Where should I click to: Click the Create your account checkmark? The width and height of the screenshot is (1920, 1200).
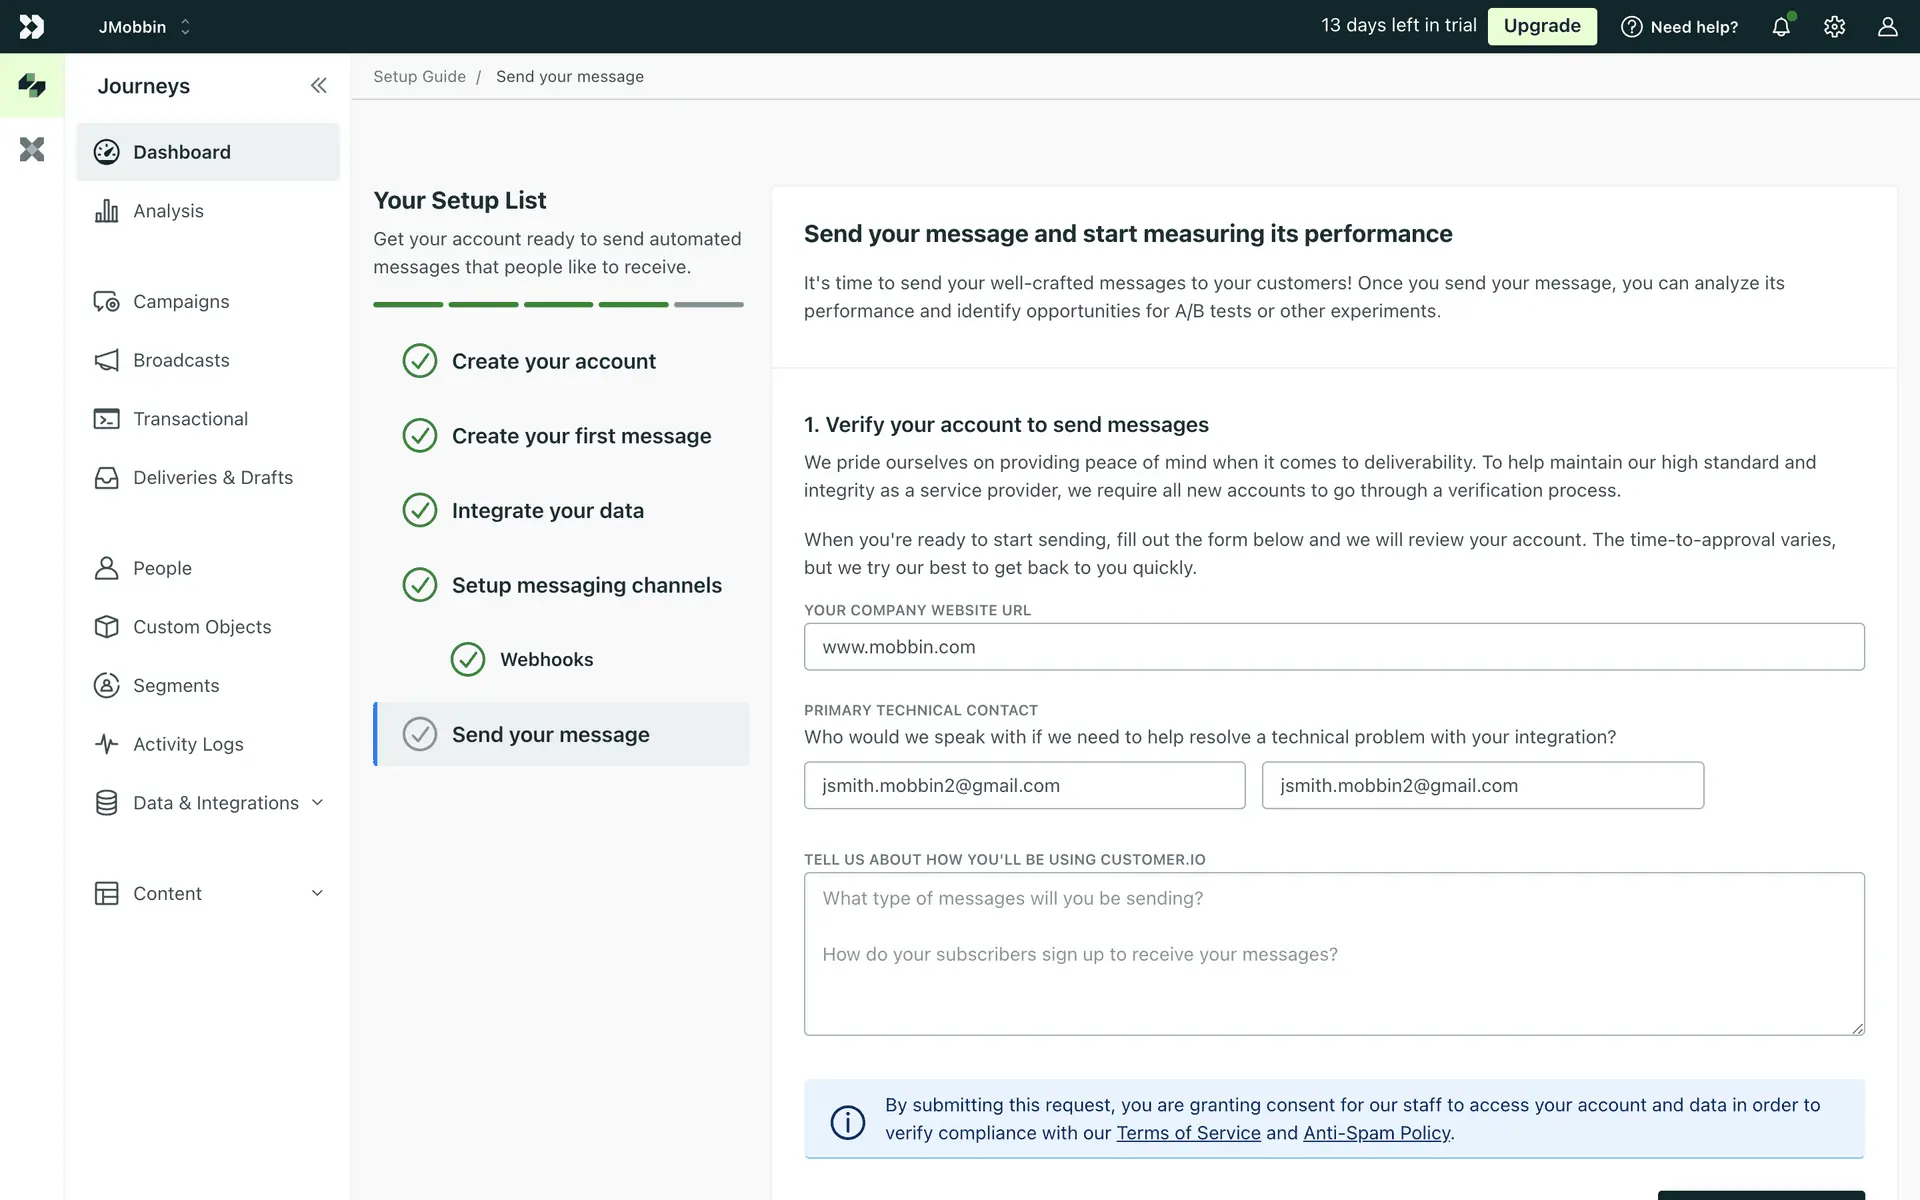click(420, 361)
